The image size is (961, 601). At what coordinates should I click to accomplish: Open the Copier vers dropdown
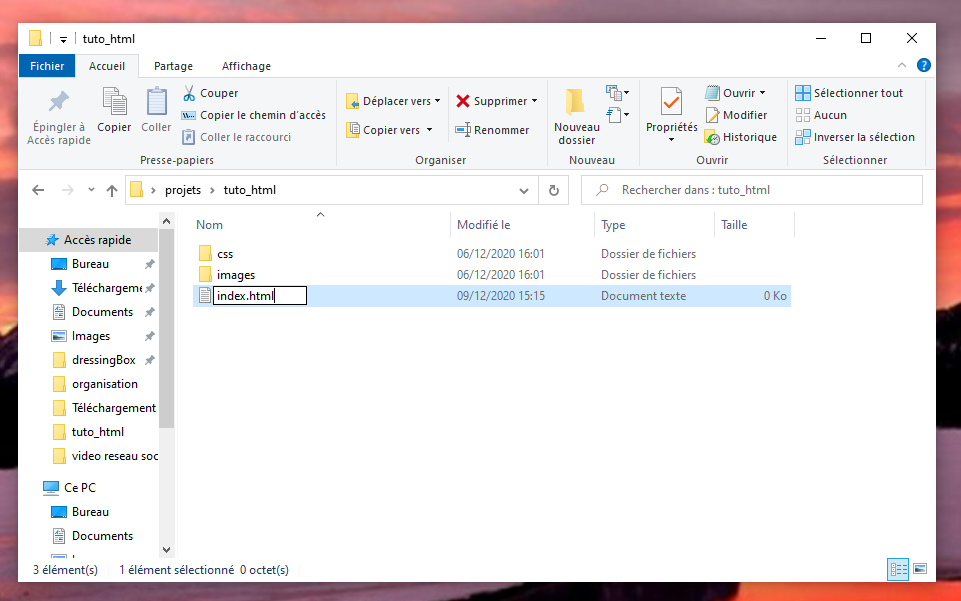(389, 130)
